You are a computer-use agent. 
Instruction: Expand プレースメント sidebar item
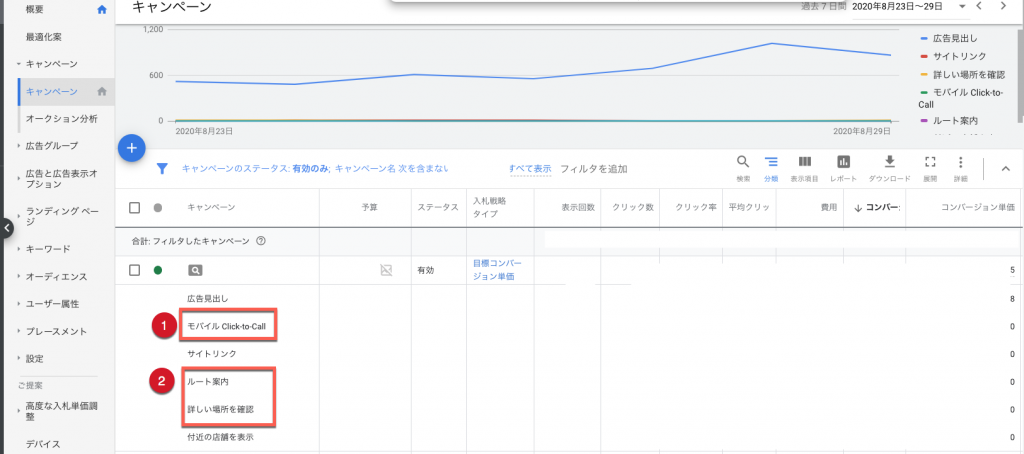[20, 331]
